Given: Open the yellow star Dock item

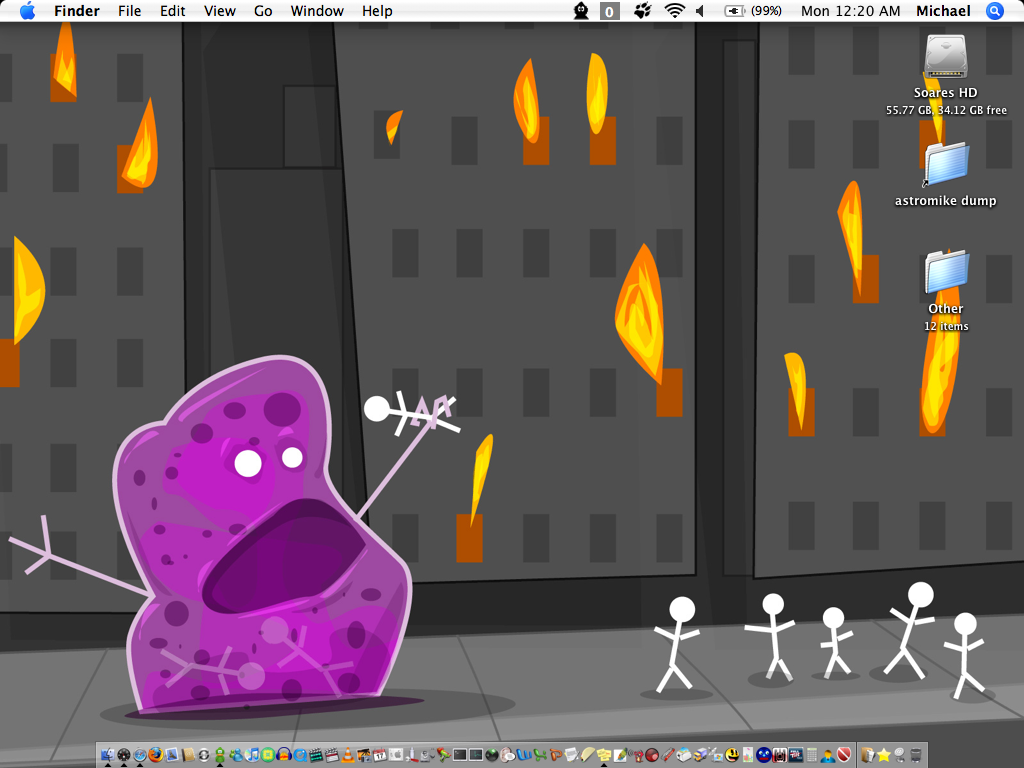Looking at the screenshot, I should [x=884, y=755].
